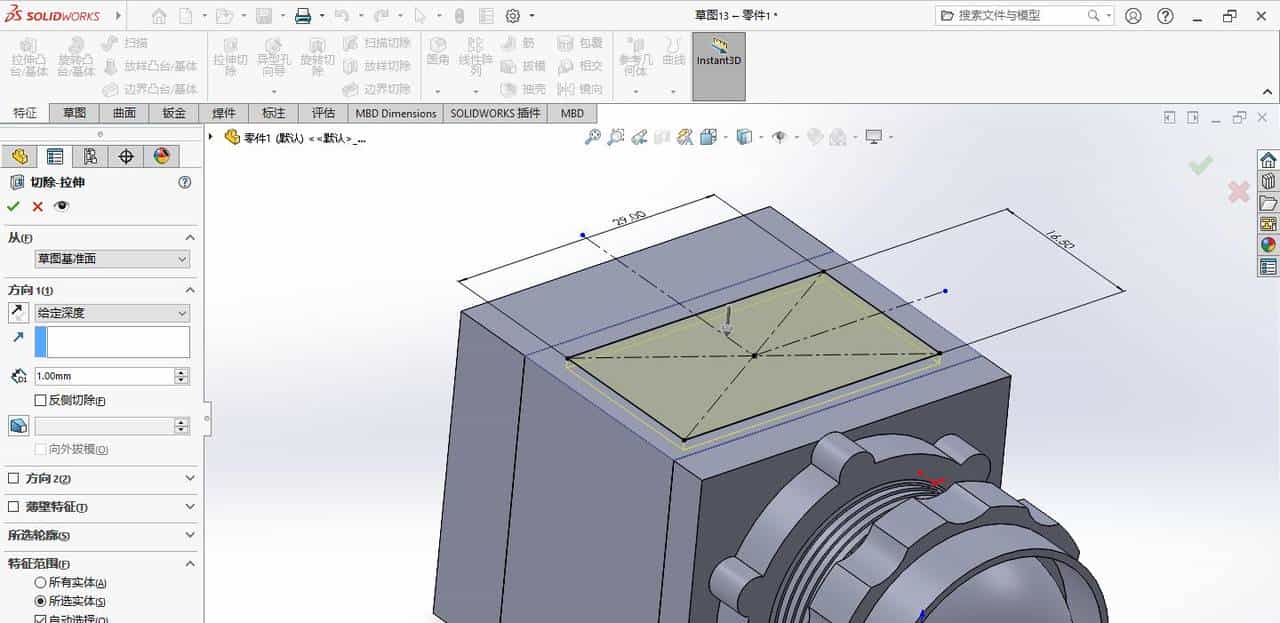Open the 评估 ribbon tab
This screenshot has width=1280, height=623.
[322, 113]
